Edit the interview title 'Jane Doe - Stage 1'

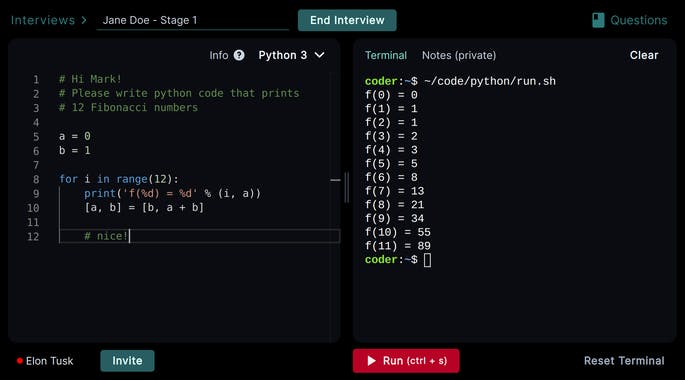click(193, 20)
